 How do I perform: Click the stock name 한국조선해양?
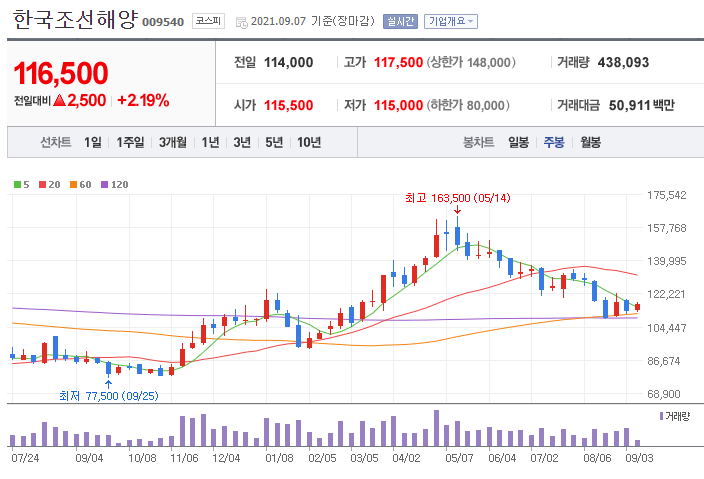coord(75,20)
